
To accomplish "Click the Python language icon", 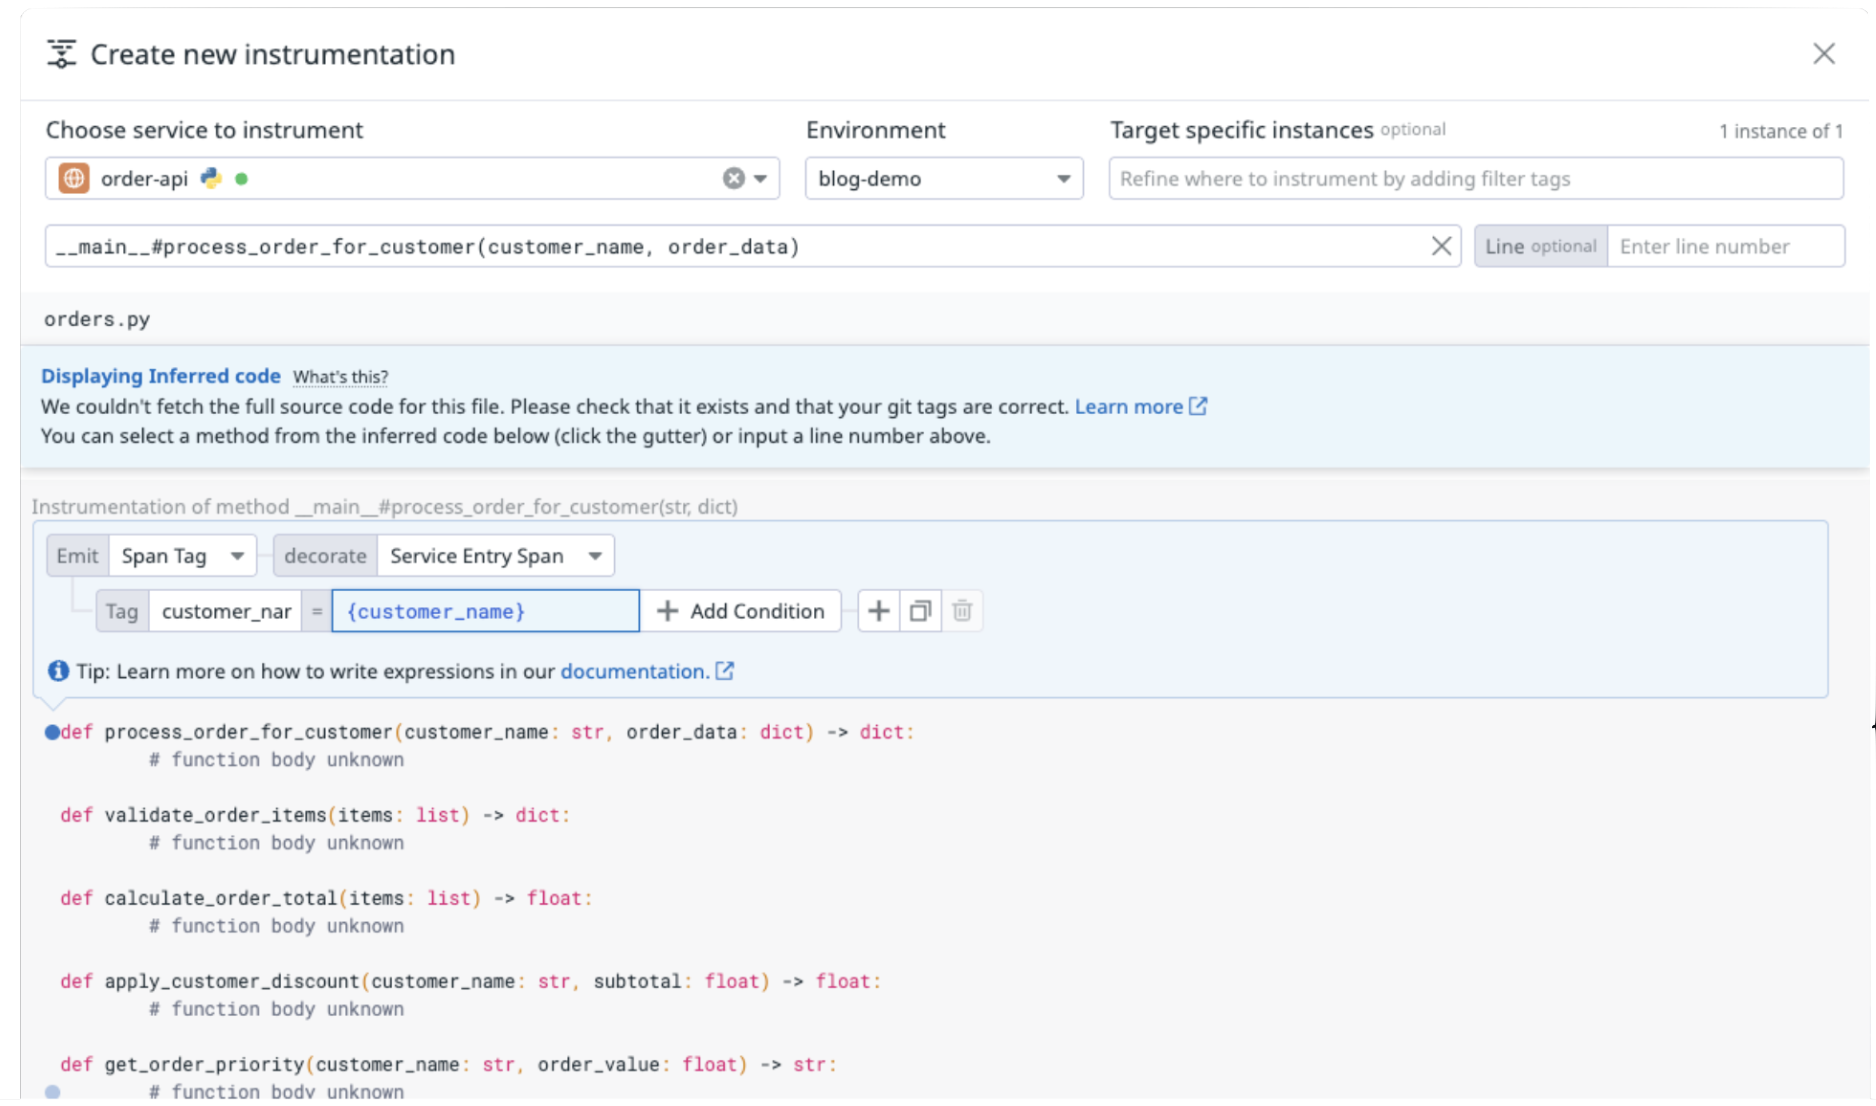I will (x=210, y=178).
